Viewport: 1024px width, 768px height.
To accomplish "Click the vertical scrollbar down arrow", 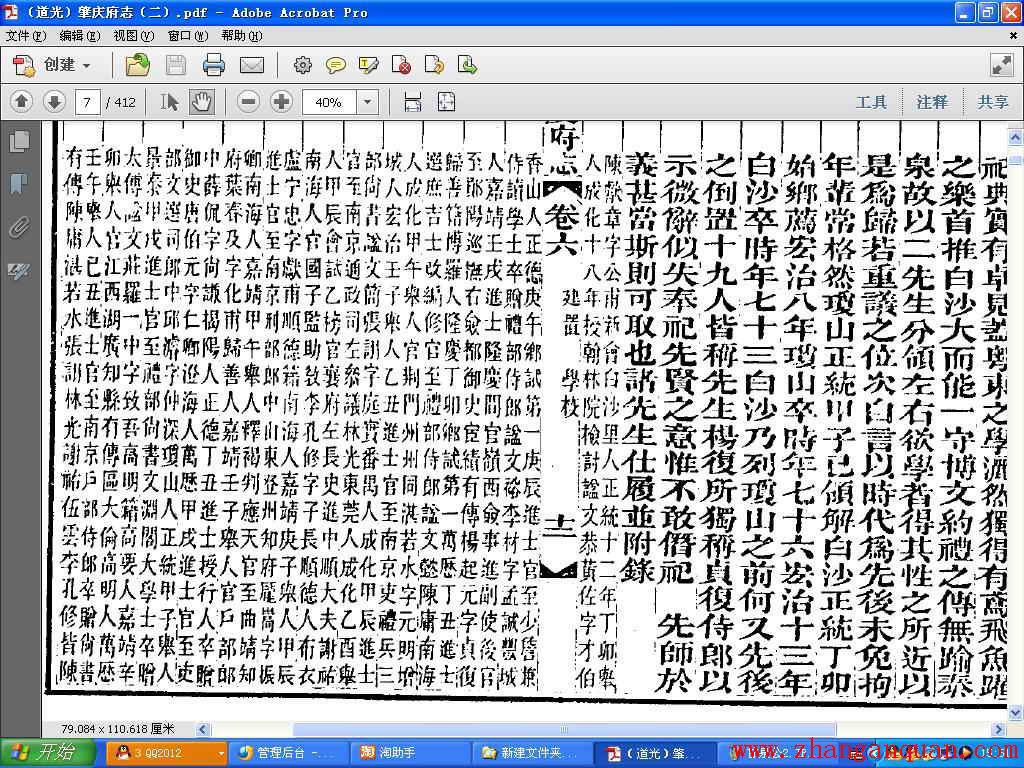I will click(1016, 712).
